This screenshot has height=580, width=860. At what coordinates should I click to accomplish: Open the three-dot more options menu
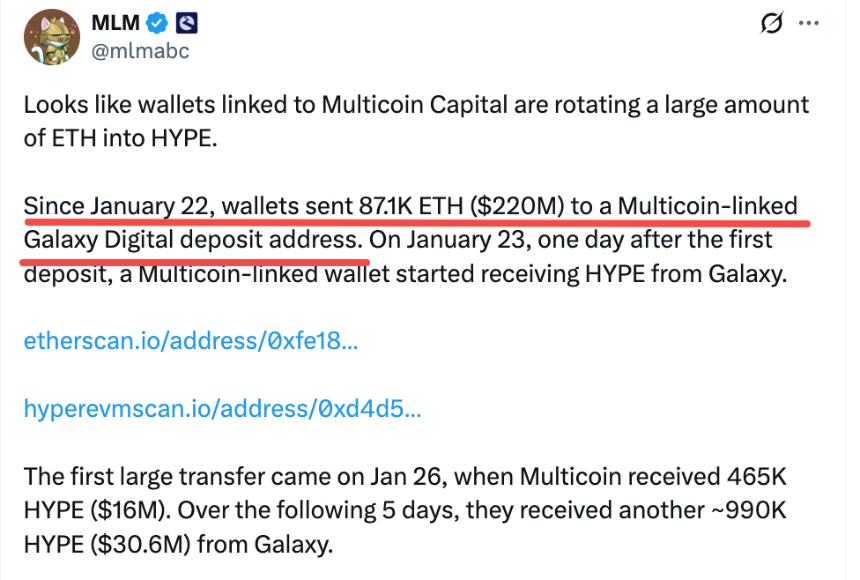(x=808, y=22)
